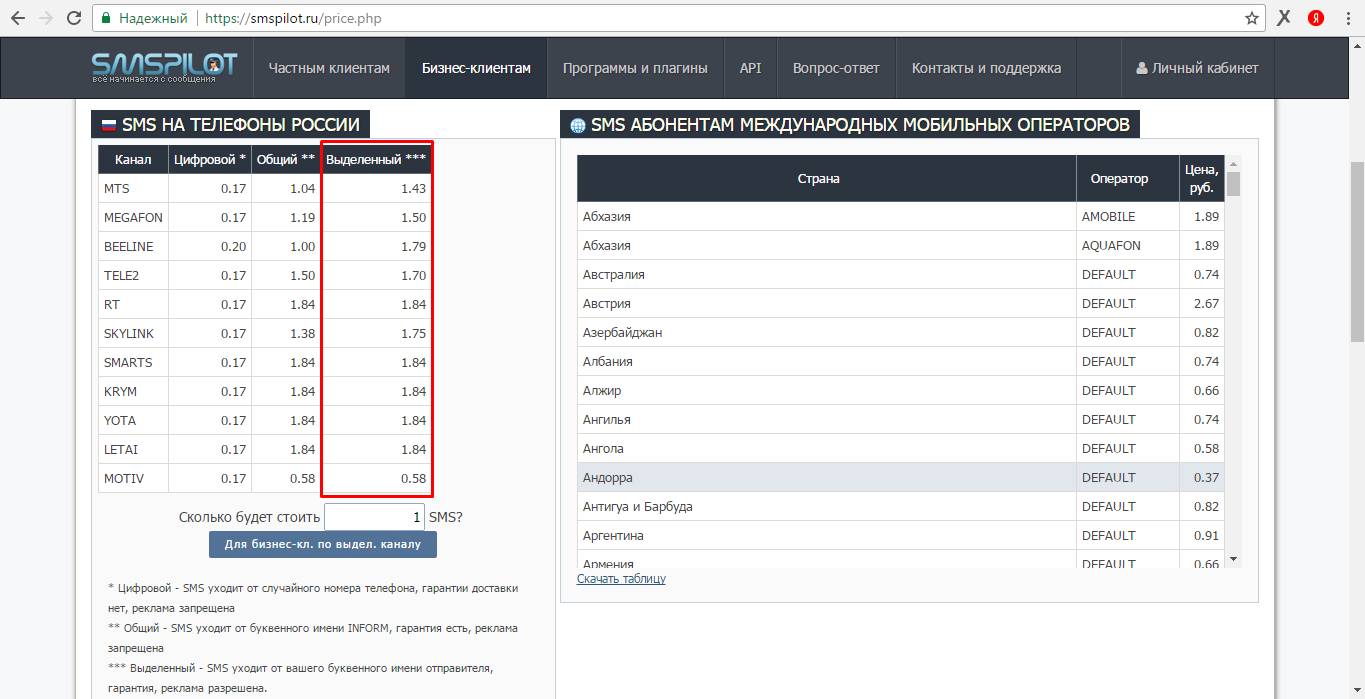
Task: Click the SMSPILOT logo
Action: 164,68
